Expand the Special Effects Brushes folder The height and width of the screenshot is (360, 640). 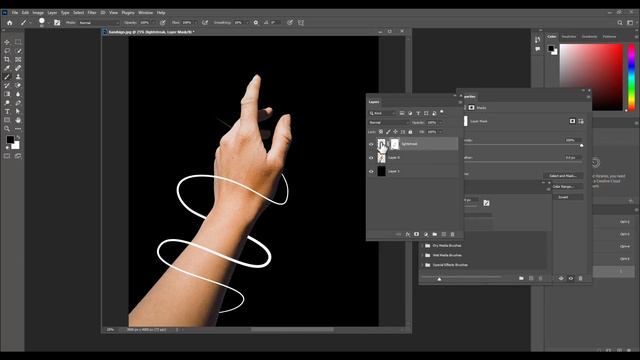tap(422, 265)
